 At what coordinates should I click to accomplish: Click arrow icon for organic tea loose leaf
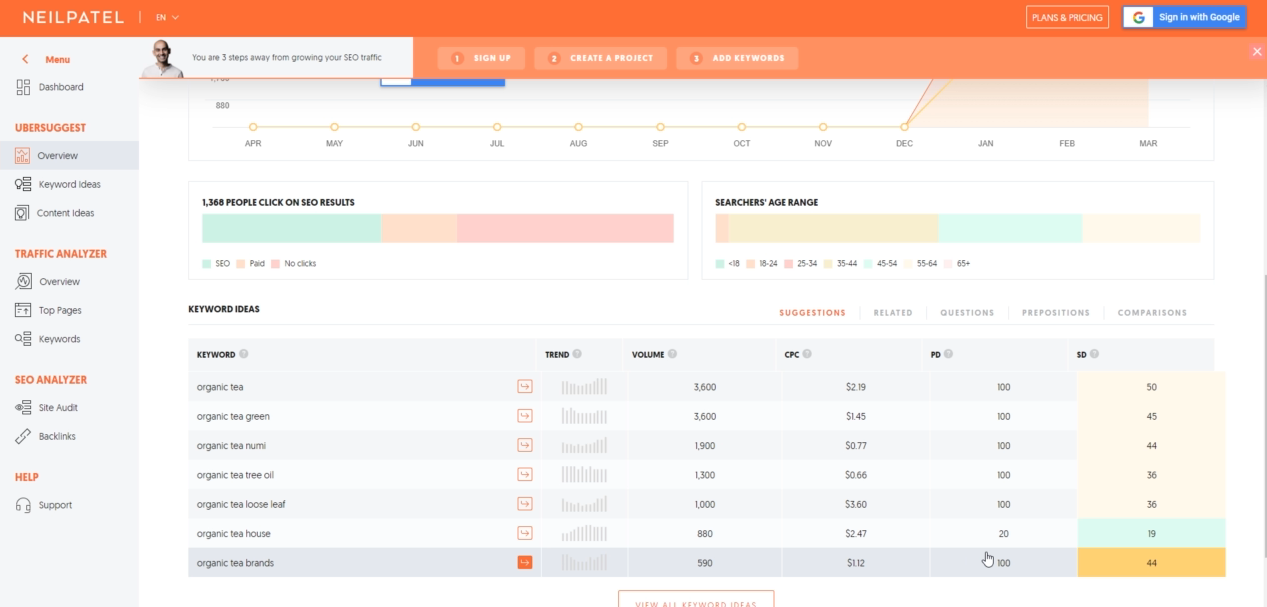[525, 504]
